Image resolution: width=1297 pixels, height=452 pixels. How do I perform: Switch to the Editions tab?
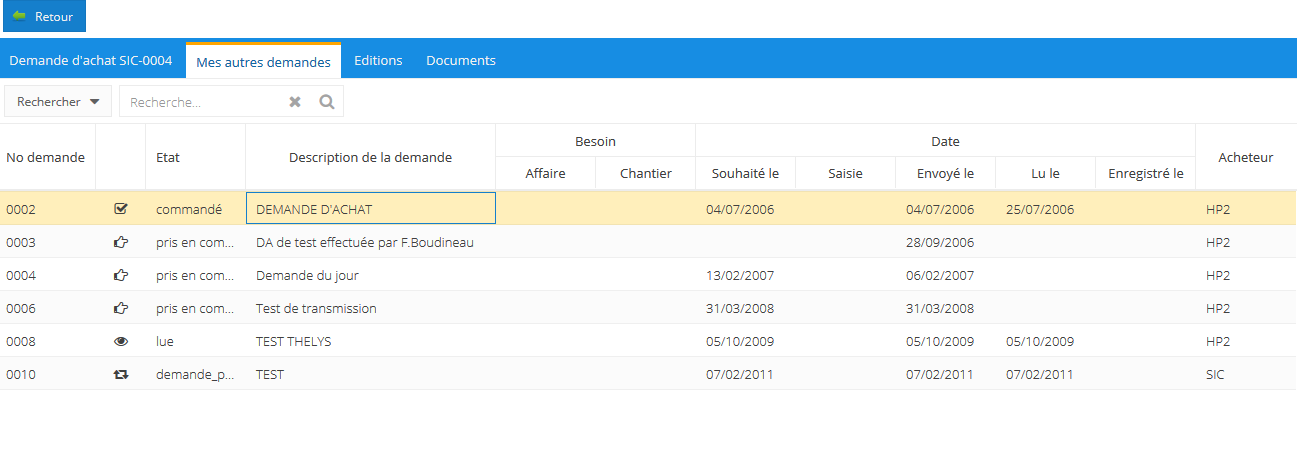[378, 60]
